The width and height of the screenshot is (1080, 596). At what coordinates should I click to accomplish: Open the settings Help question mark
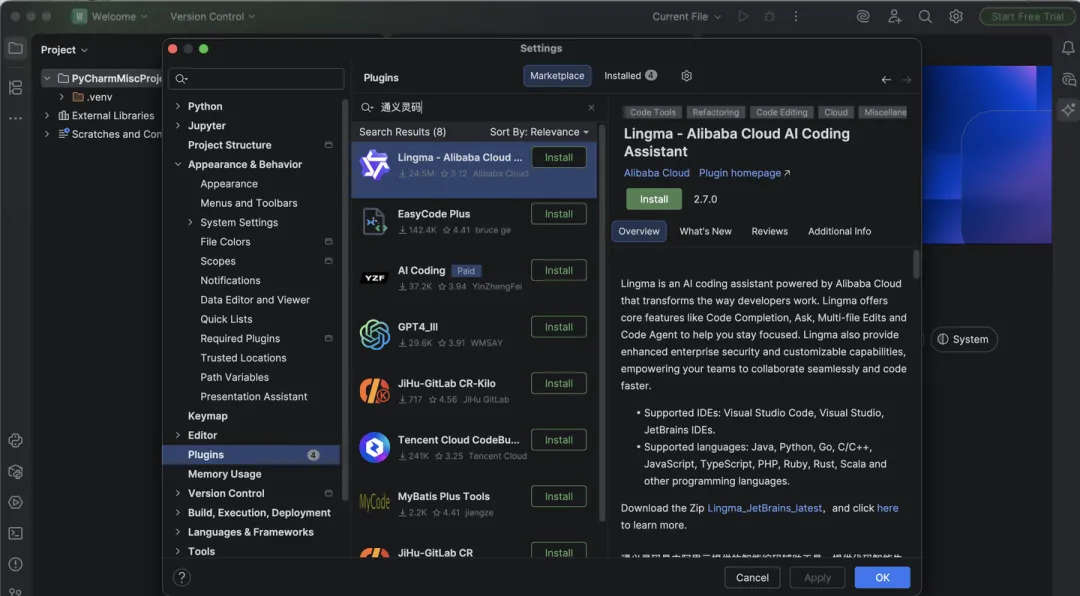(182, 577)
